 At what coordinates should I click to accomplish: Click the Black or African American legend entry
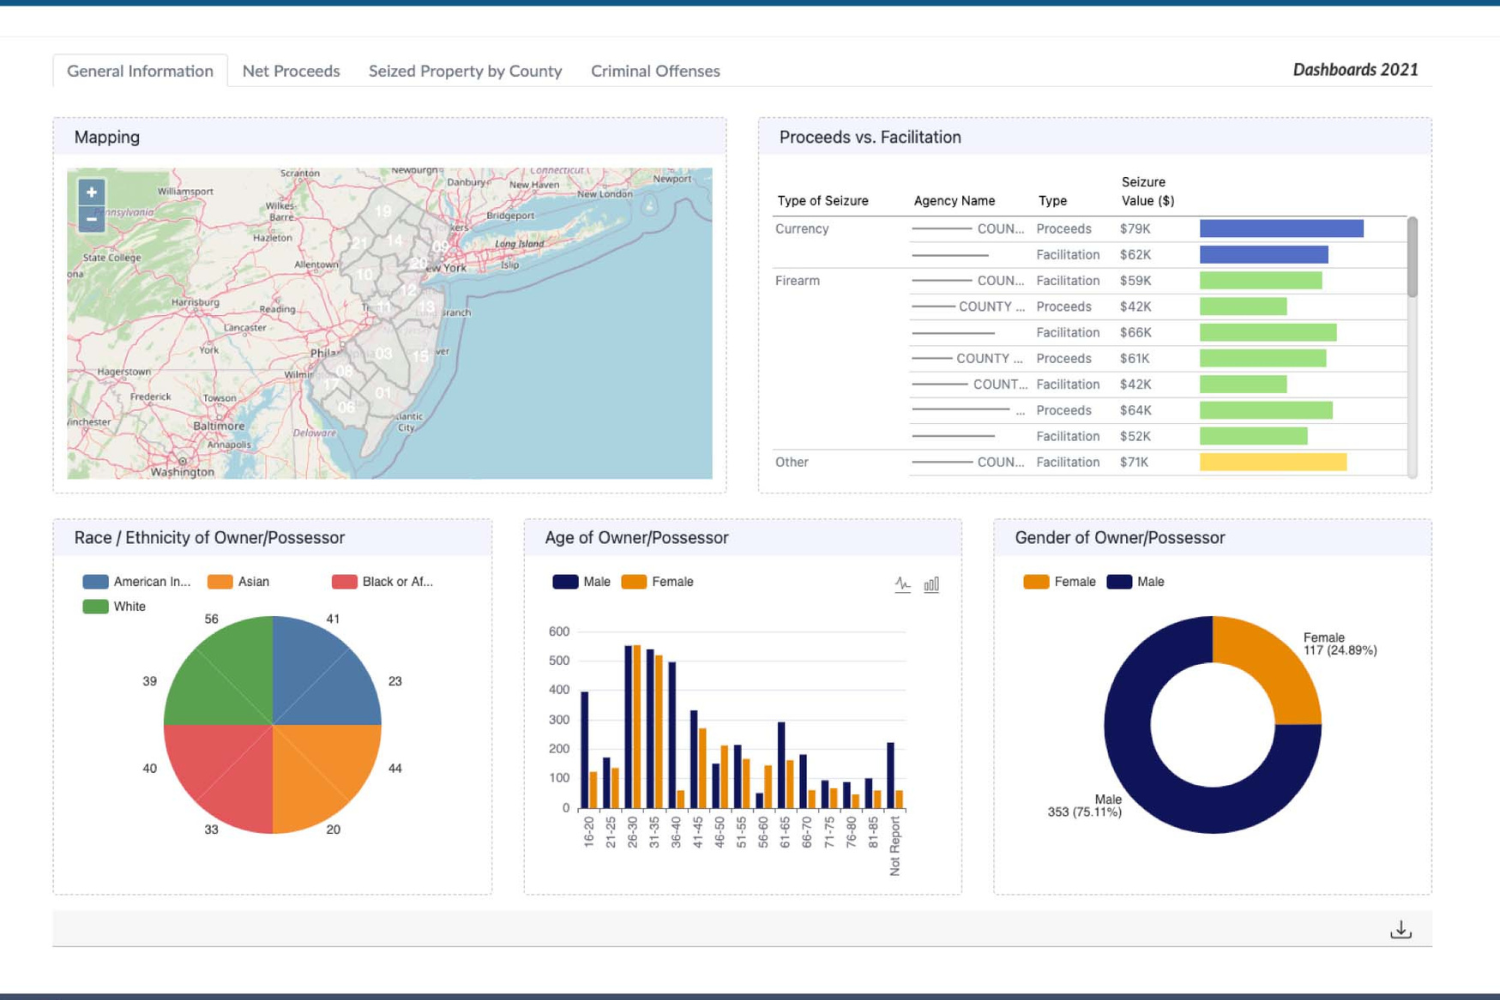pyautogui.click(x=382, y=582)
